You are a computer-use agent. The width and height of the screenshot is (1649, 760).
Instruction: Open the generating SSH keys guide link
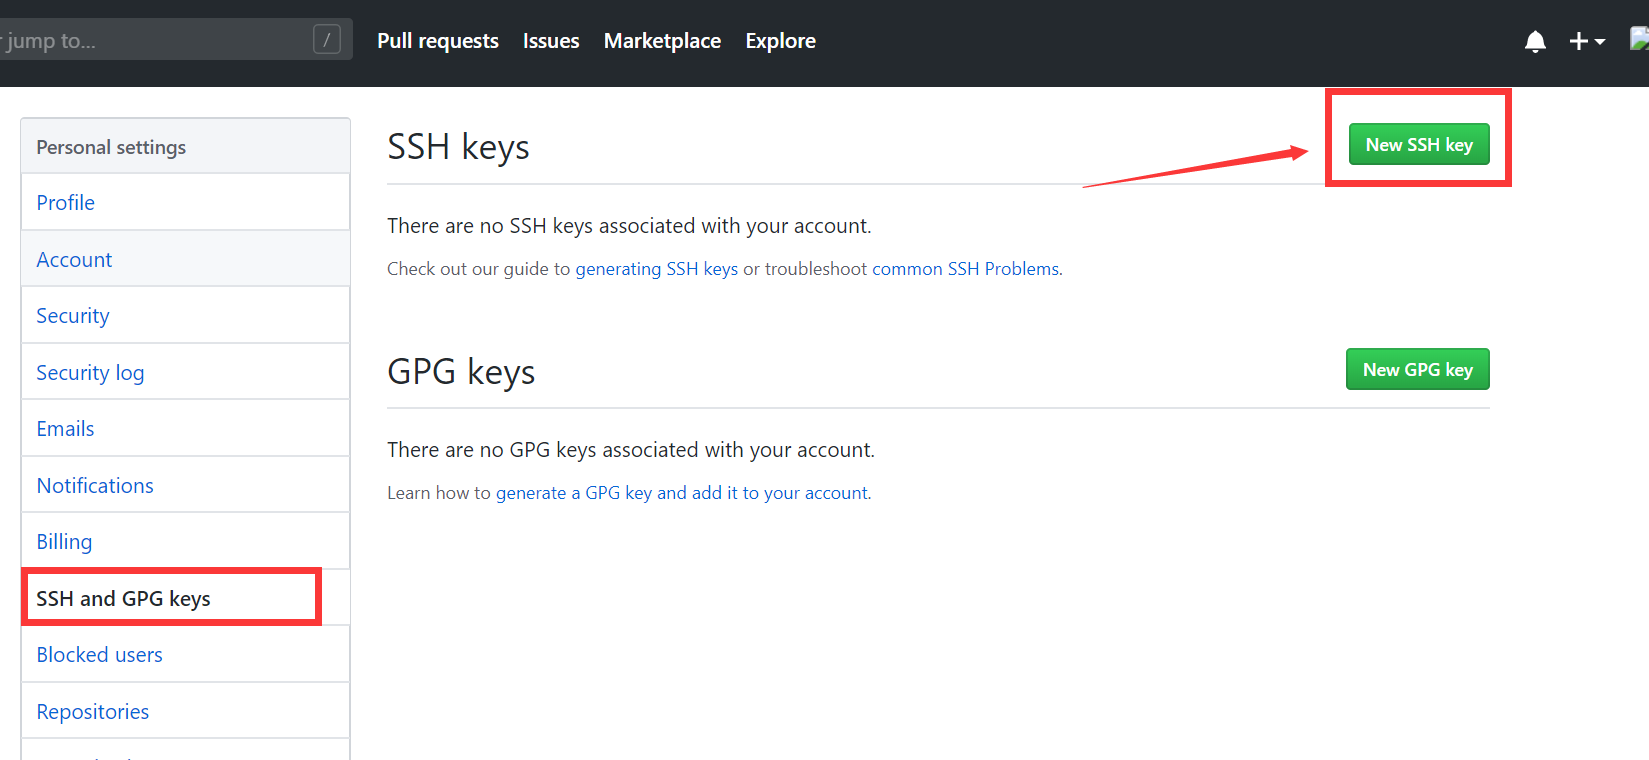[x=656, y=269]
